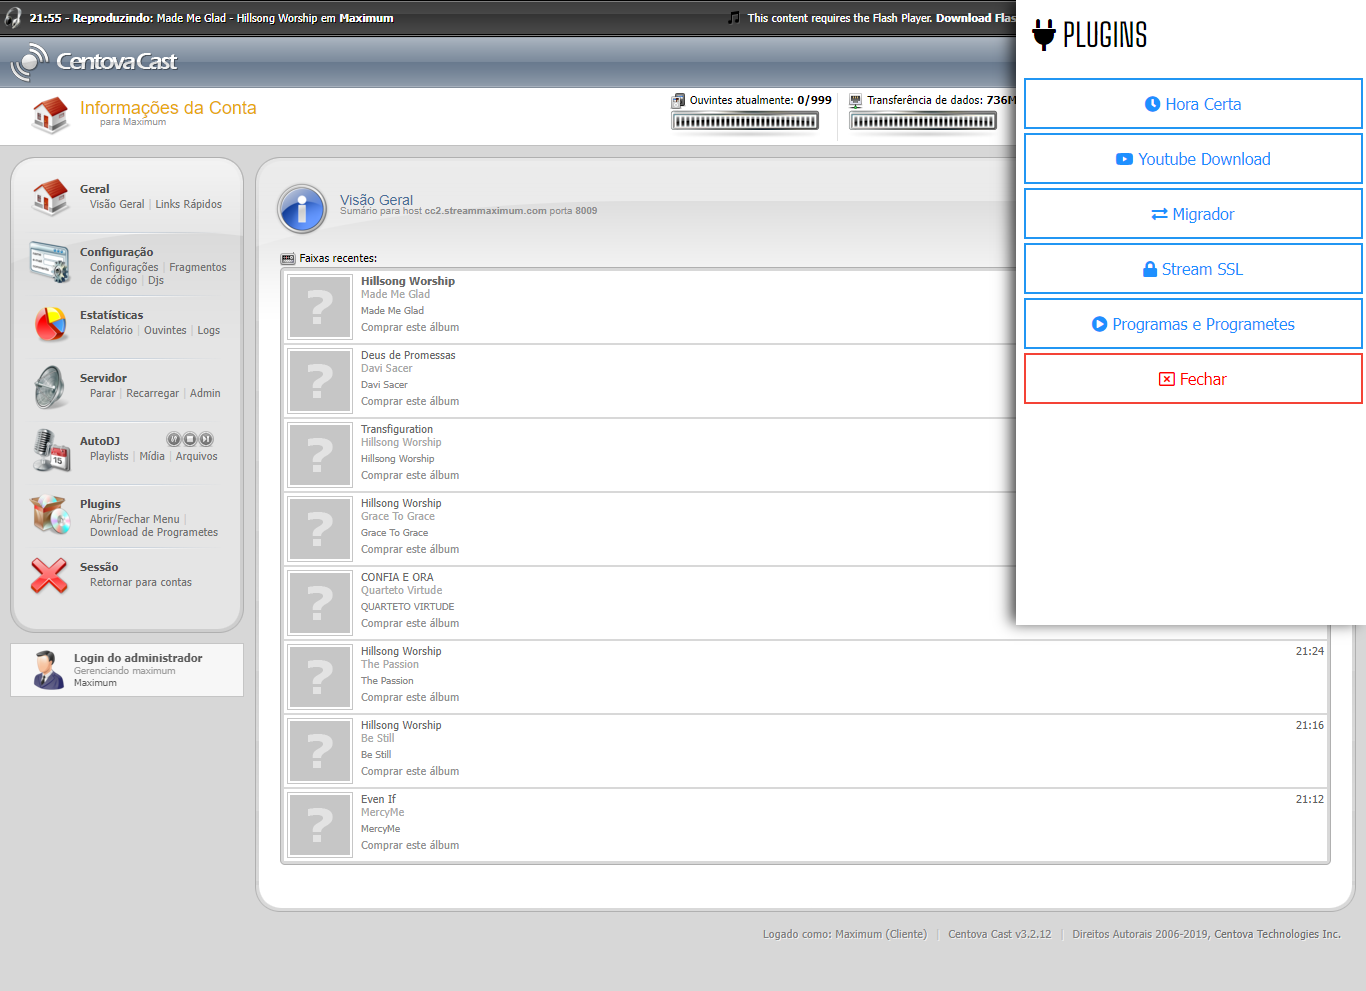The image size is (1366, 991).
Task: Open Programas e Programetes plugin
Action: click(x=1193, y=324)
